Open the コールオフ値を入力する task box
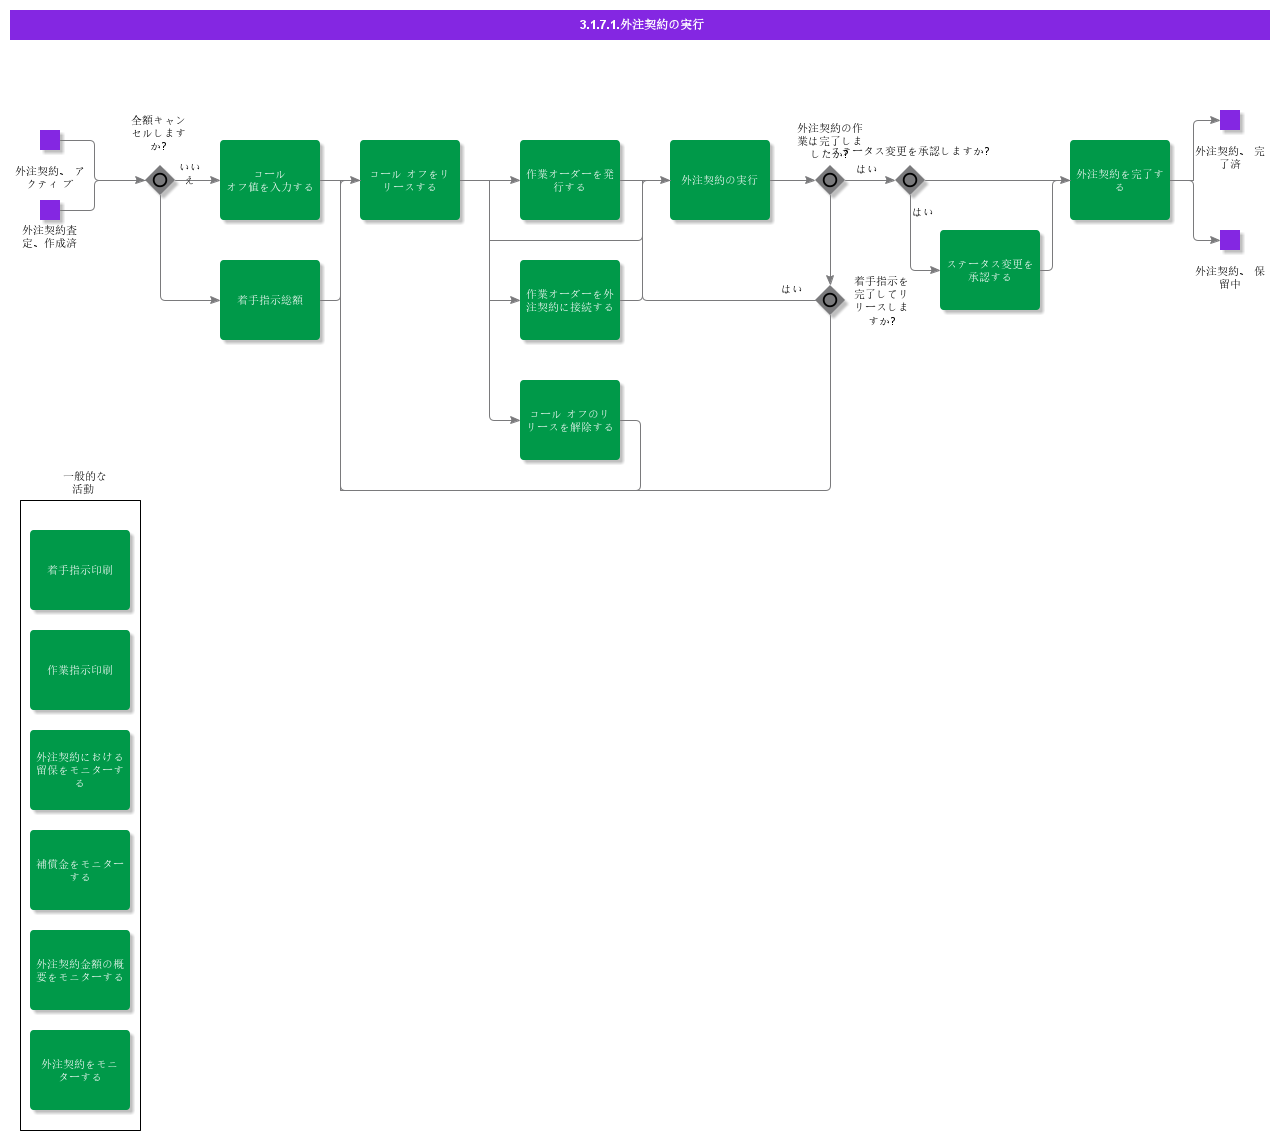The height and width of the screenshot is (1140, 1280). 270,181
